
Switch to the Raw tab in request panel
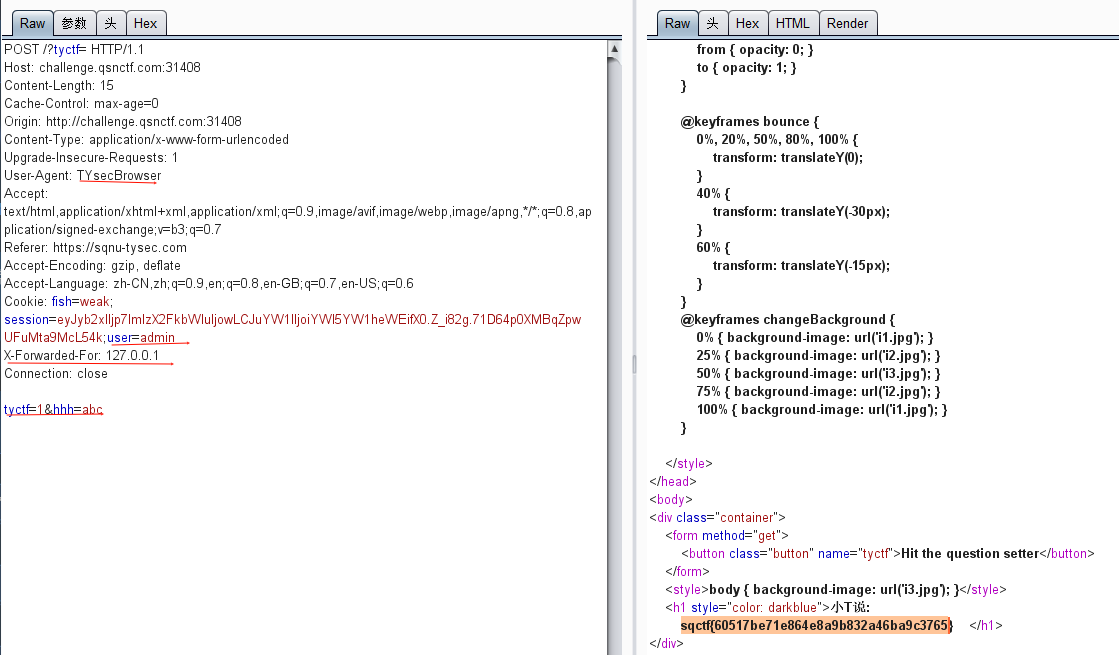tap(32, 23)
